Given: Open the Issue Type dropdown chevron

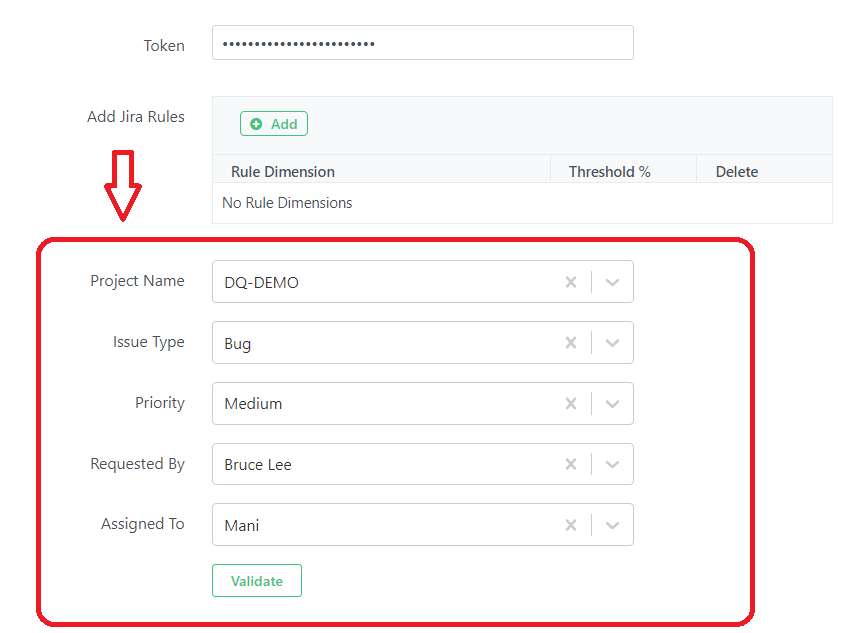Looking at the screenshot, I should pos(612,343).
